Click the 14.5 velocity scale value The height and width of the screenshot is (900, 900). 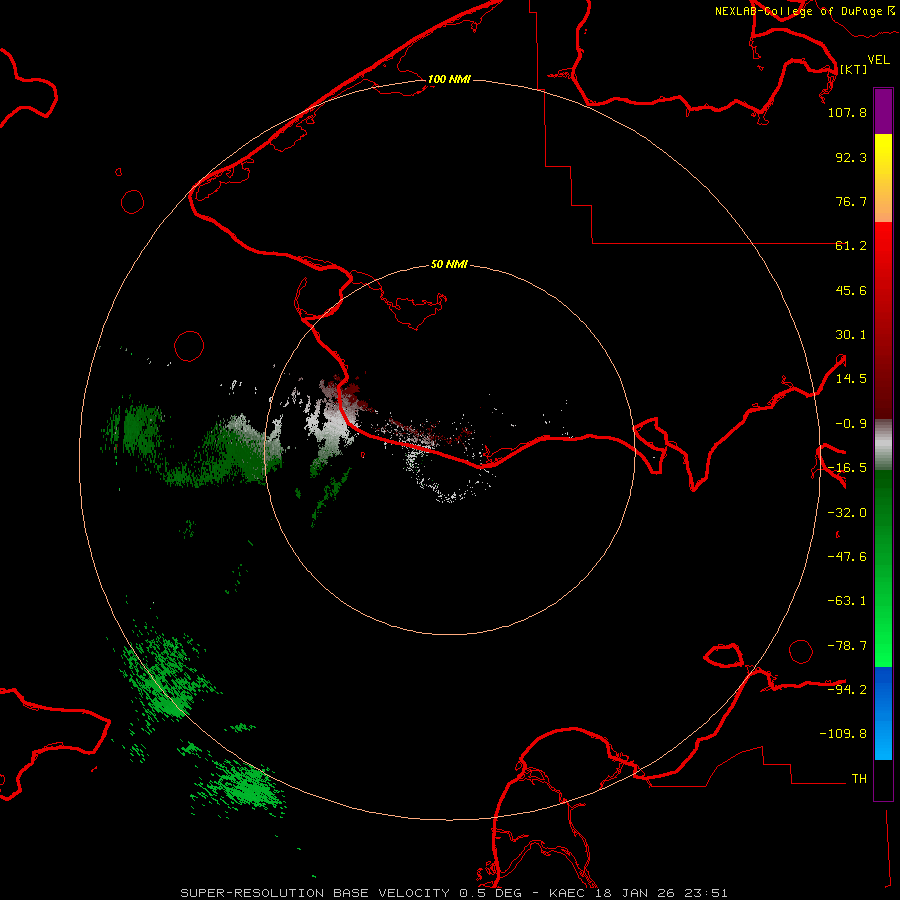click(851, 379)
